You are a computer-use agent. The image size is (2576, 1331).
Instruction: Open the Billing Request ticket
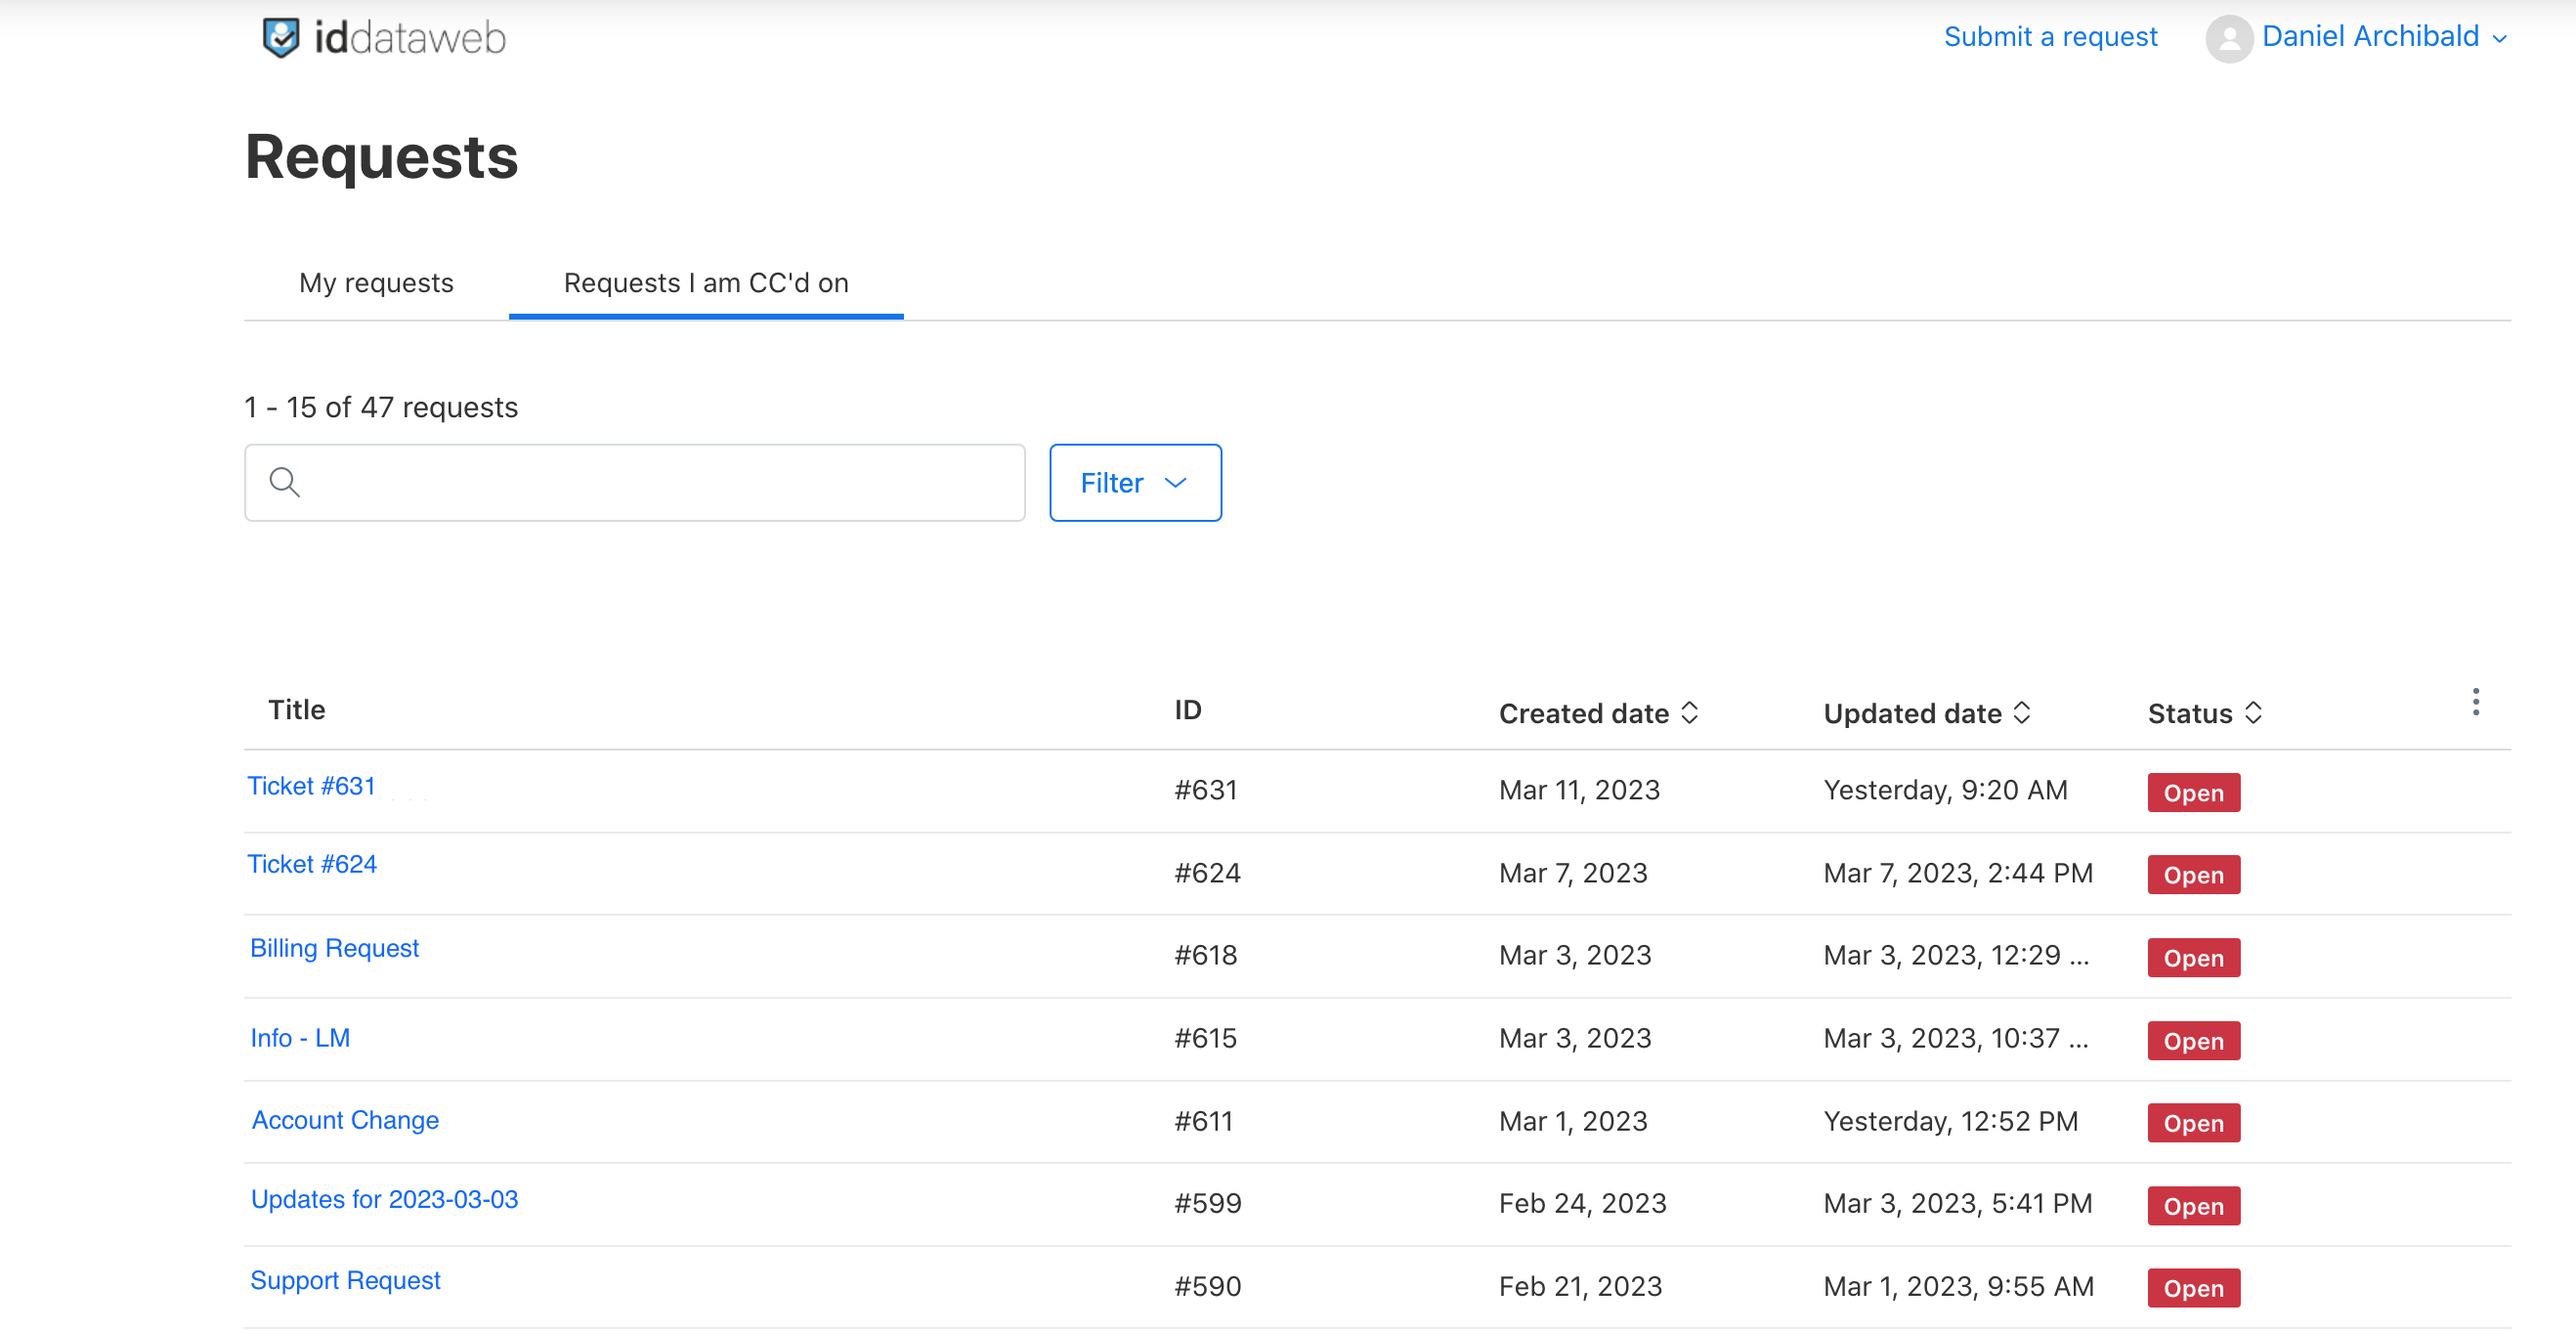[x=334, y=948]
